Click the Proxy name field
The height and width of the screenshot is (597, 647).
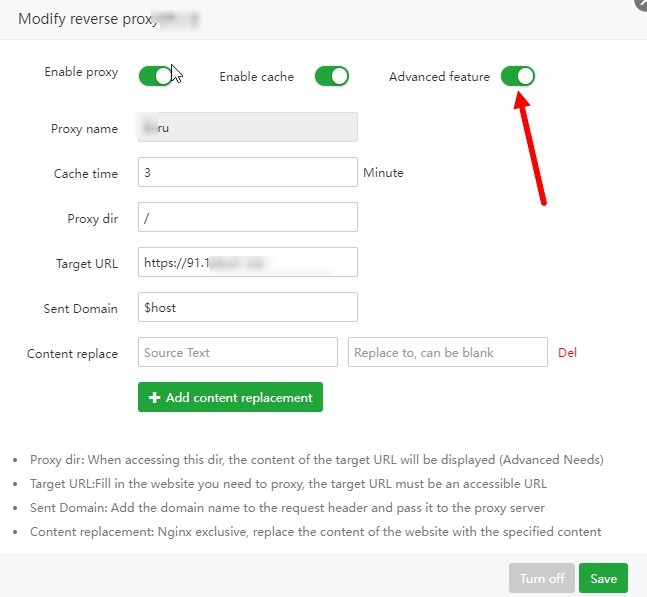point(248,129)
